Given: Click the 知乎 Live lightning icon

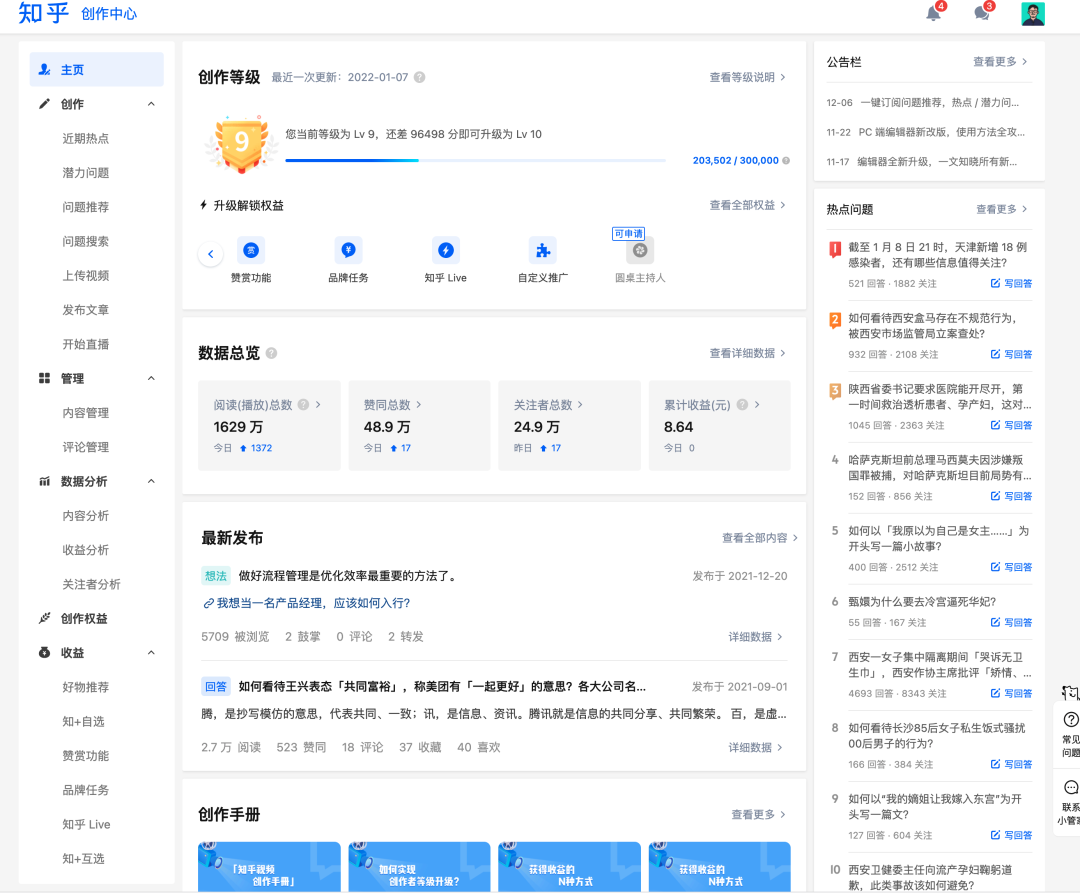Looking at the screenshot, I should click(x=446, y=250).
